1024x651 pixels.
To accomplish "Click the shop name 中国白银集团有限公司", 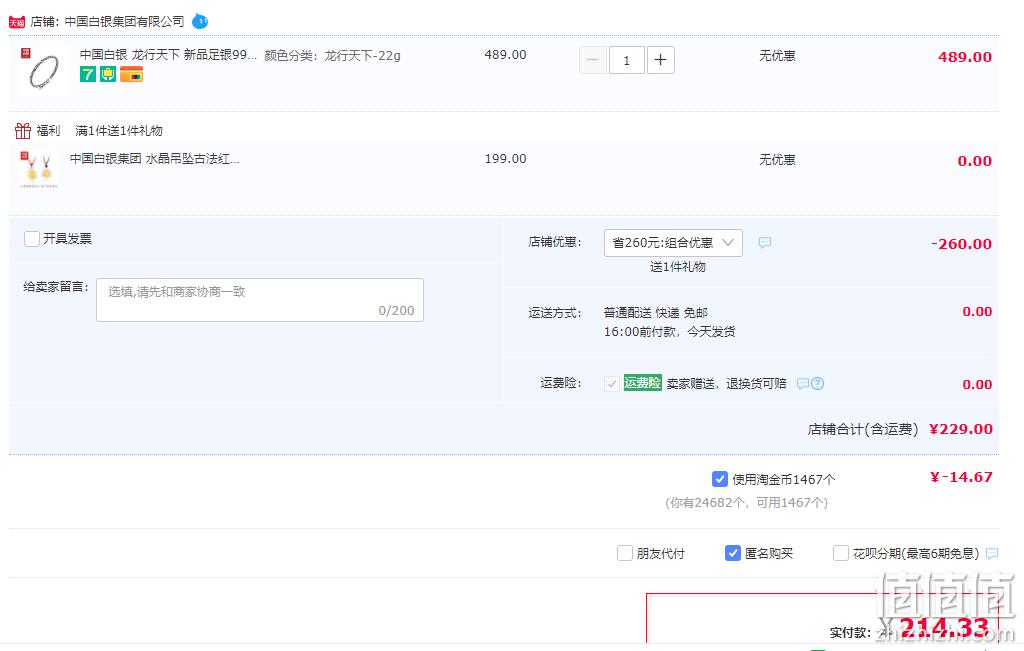I will [x=124, y=22].
